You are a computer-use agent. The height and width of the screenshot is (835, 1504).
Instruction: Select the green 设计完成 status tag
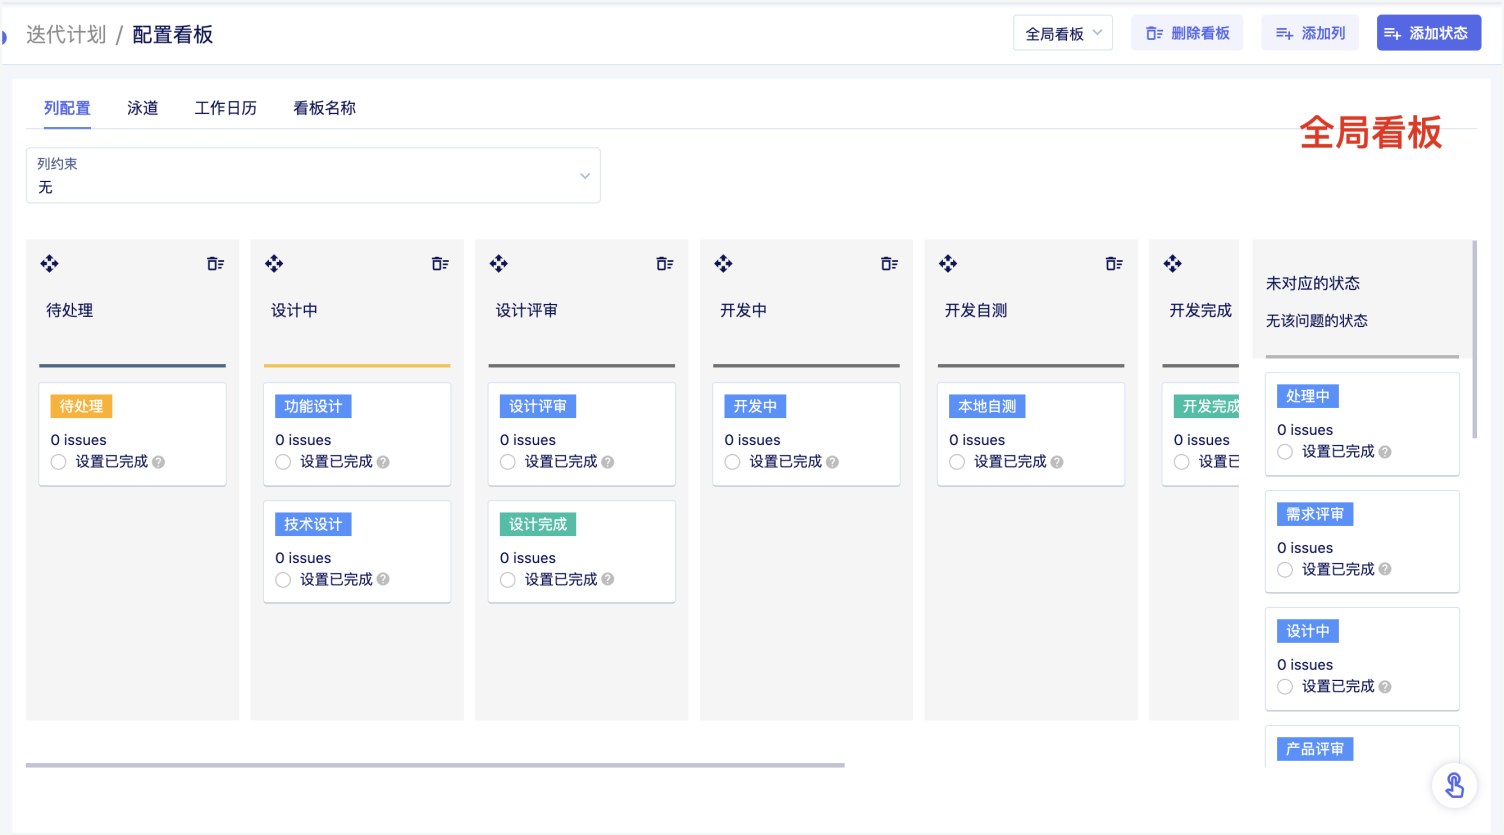pyautogui.click(x=538, y=524)
